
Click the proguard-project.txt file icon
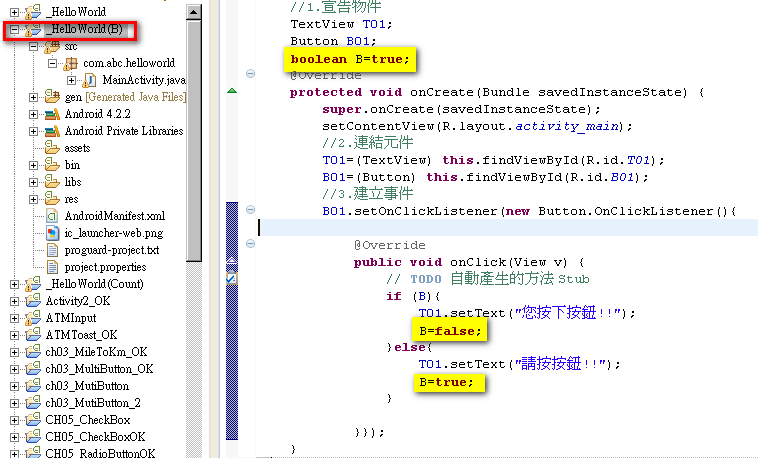point(52,250)
